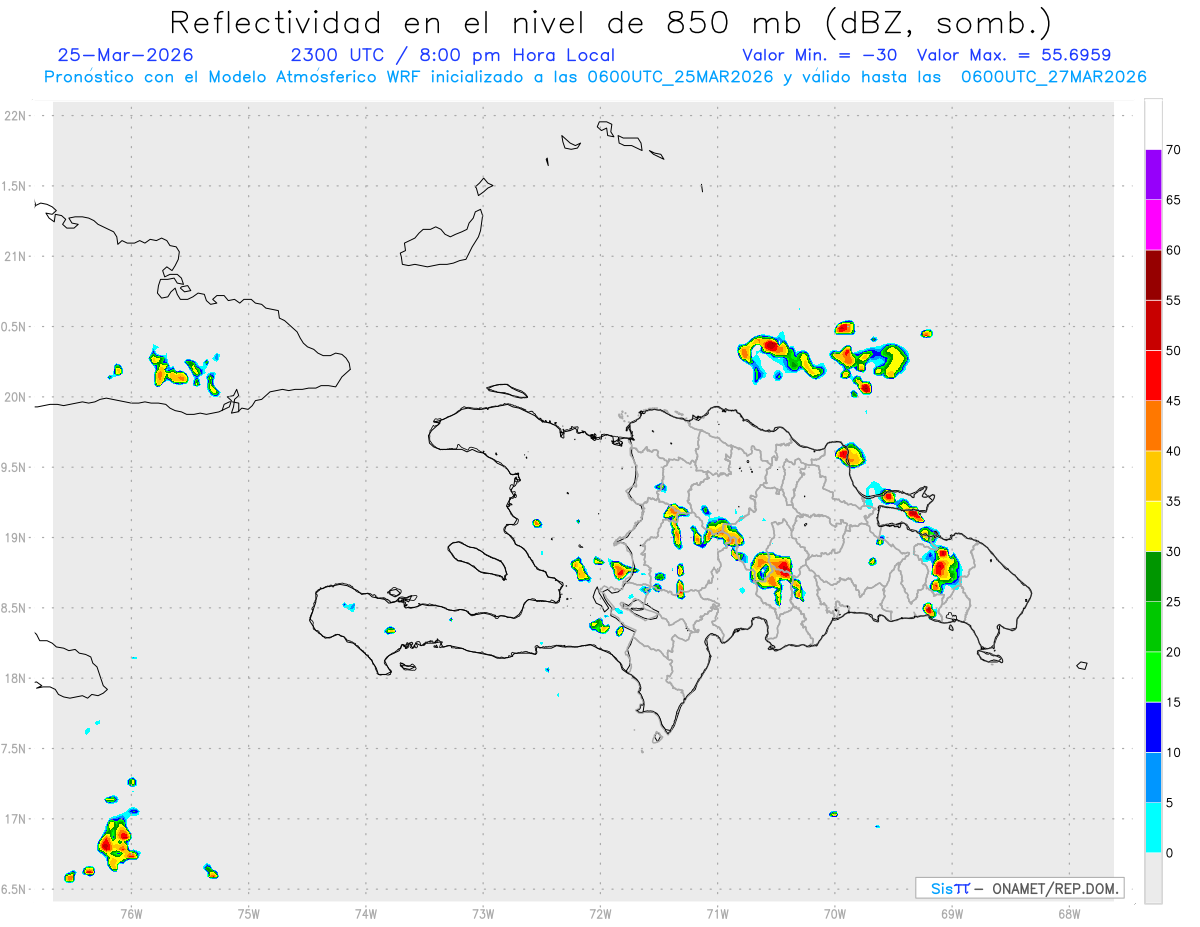Select the cyan 0-5 dBZ legend band
Screen dimensions: 1200x927
(x=1153, y=828)
